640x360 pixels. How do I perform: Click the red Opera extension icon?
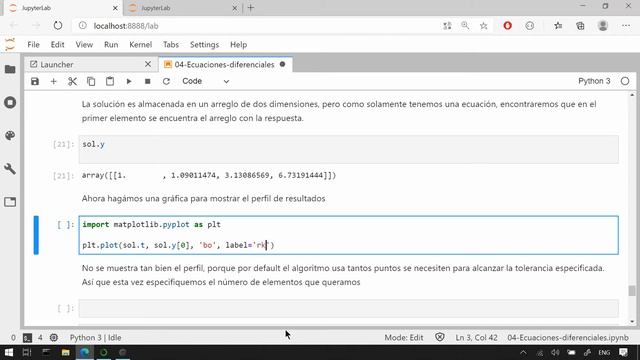tap(507, 26)
